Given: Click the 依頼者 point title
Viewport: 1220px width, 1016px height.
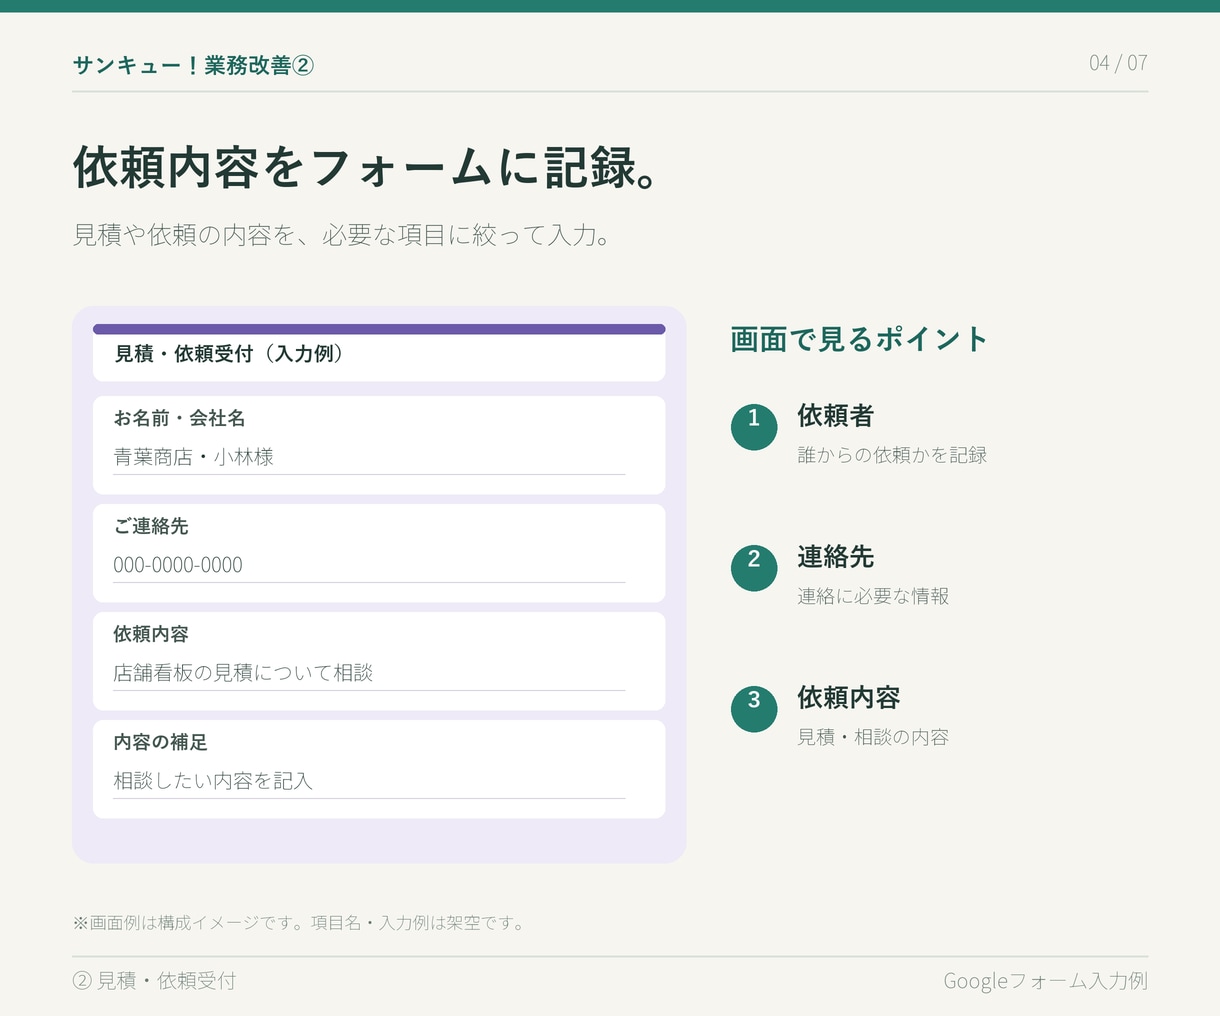Looking at the screenshot, I should (836, 415).
